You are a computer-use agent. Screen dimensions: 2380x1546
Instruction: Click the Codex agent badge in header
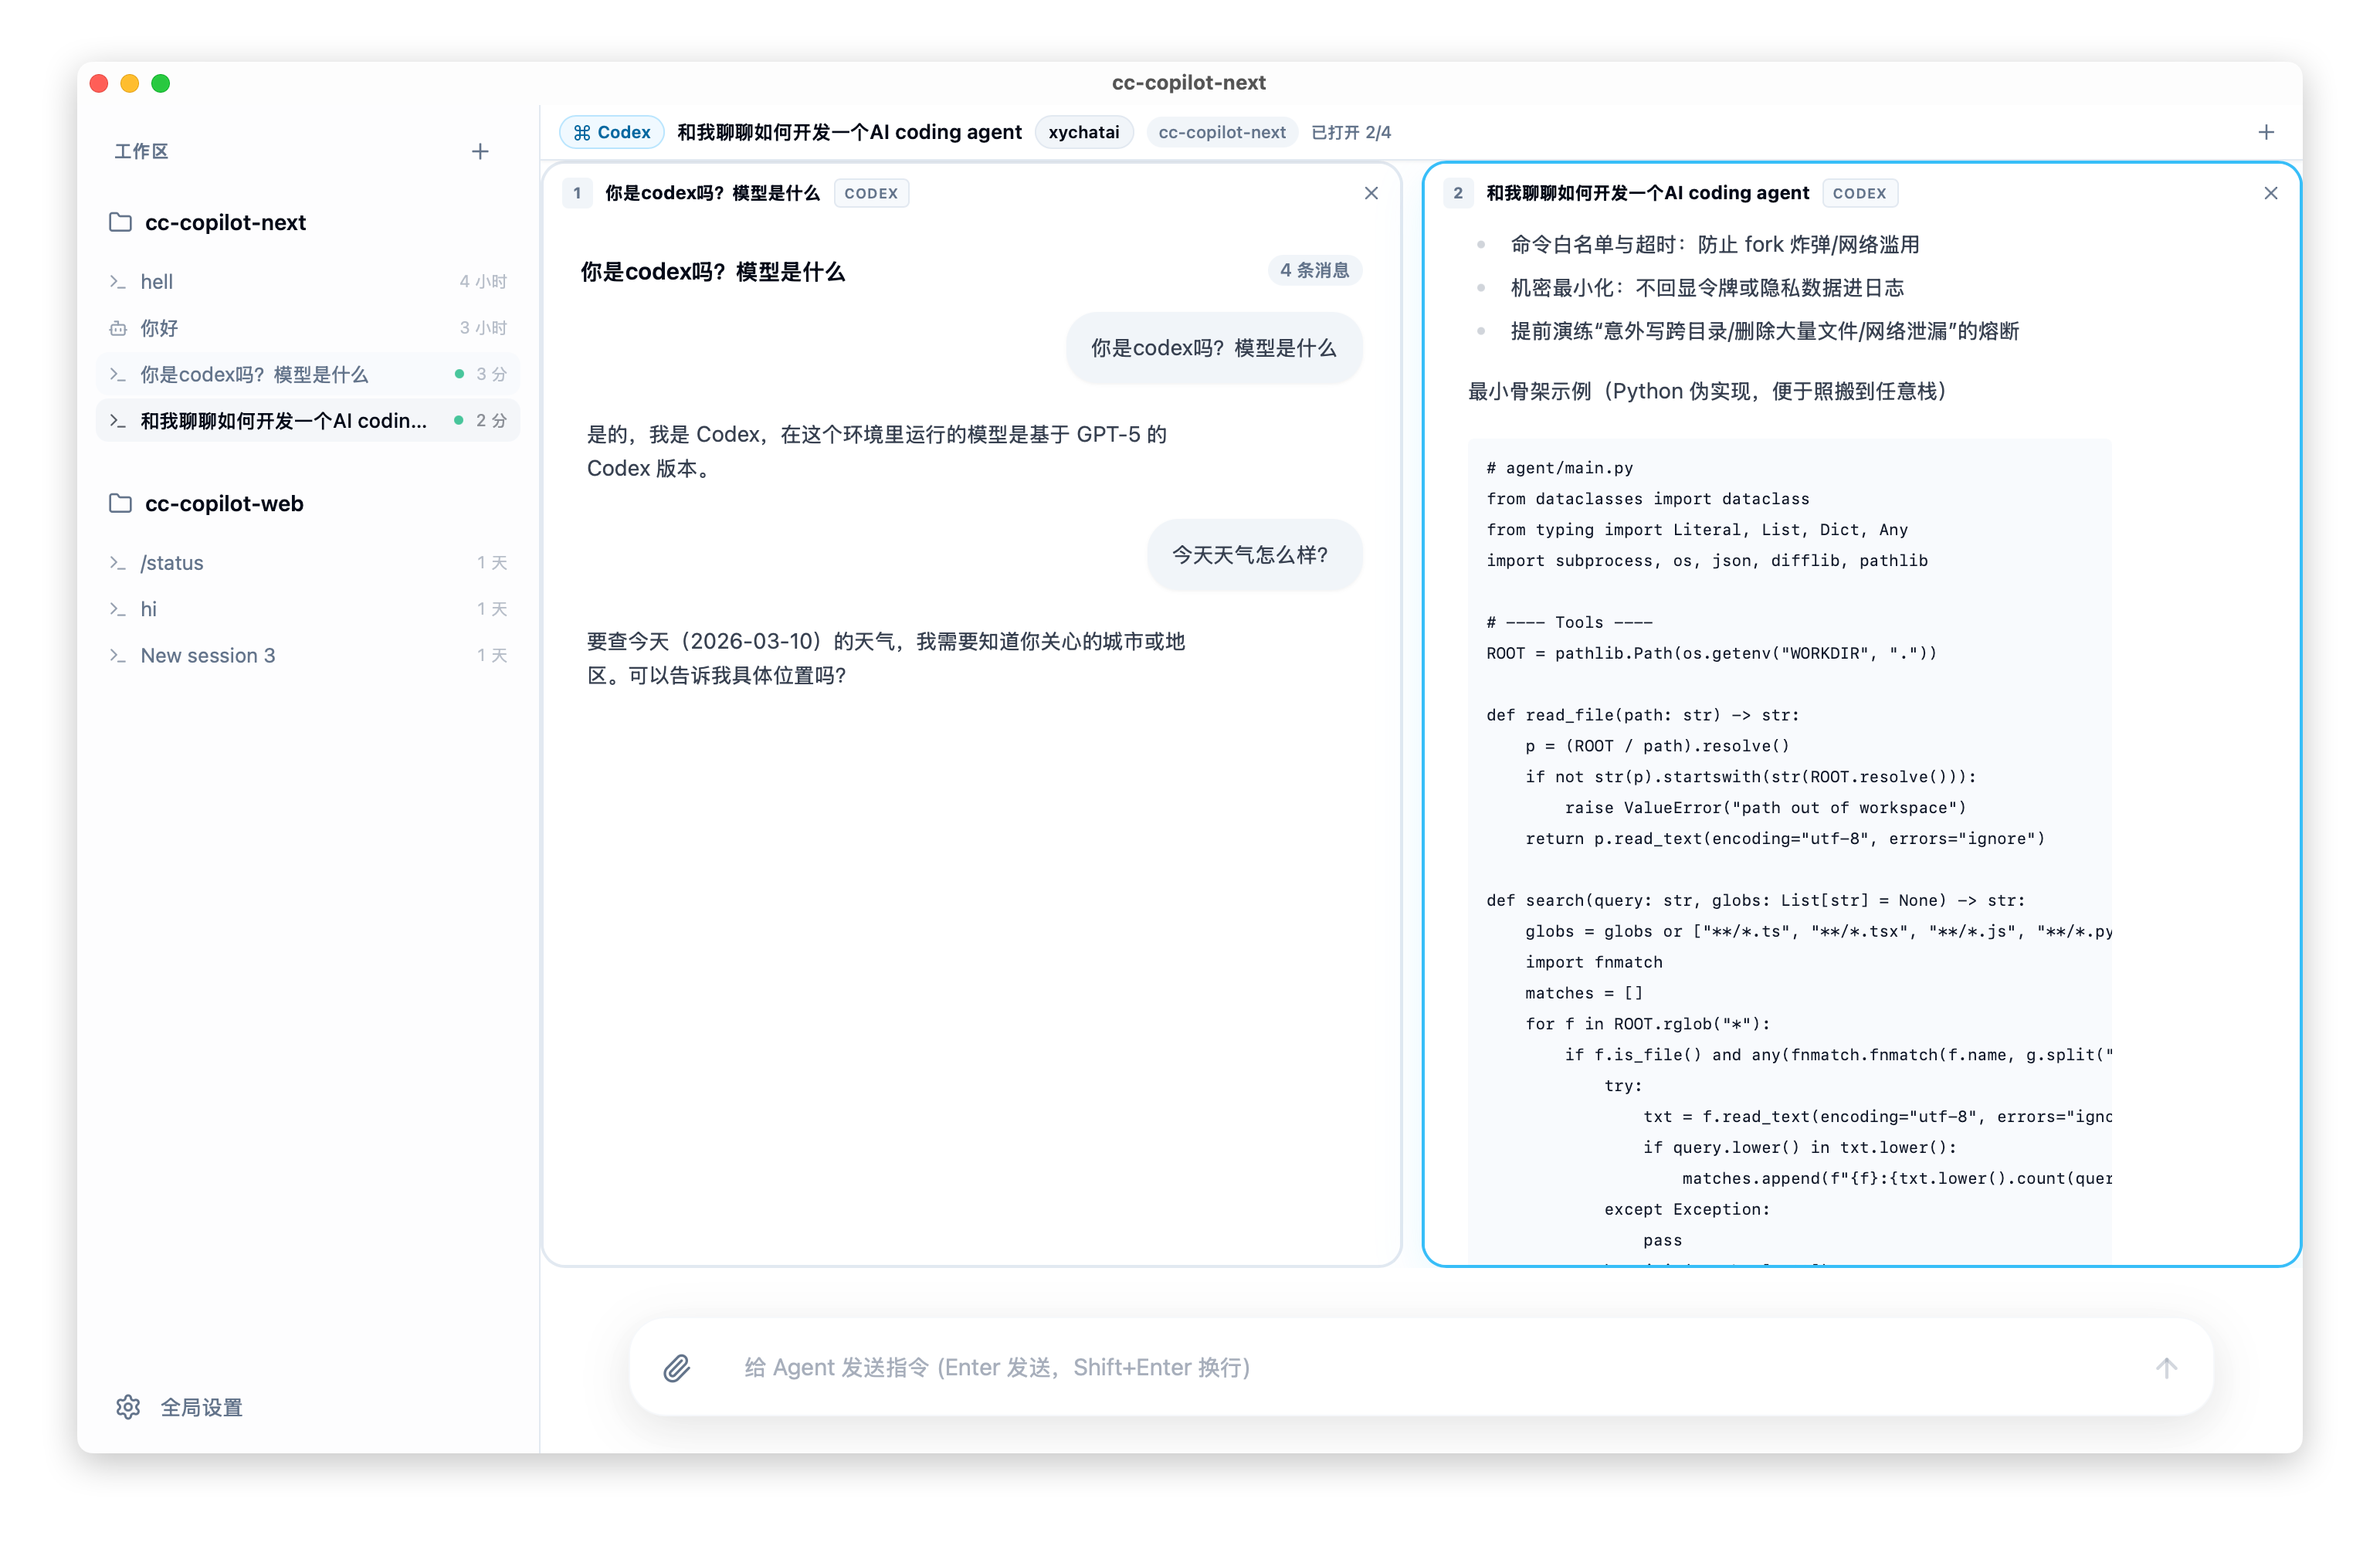pos(612,132)
